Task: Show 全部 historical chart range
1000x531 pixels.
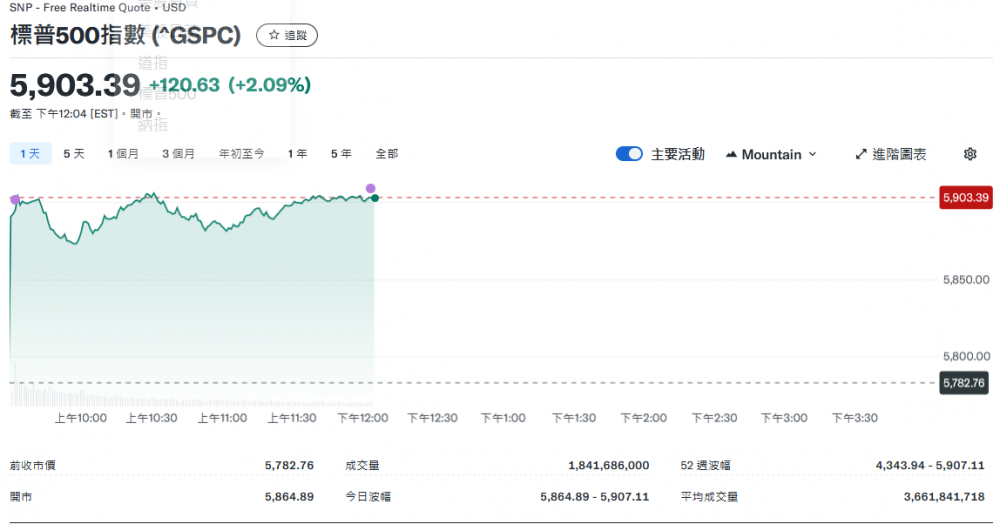Action: pyautogui.click(x=387, y=153)
